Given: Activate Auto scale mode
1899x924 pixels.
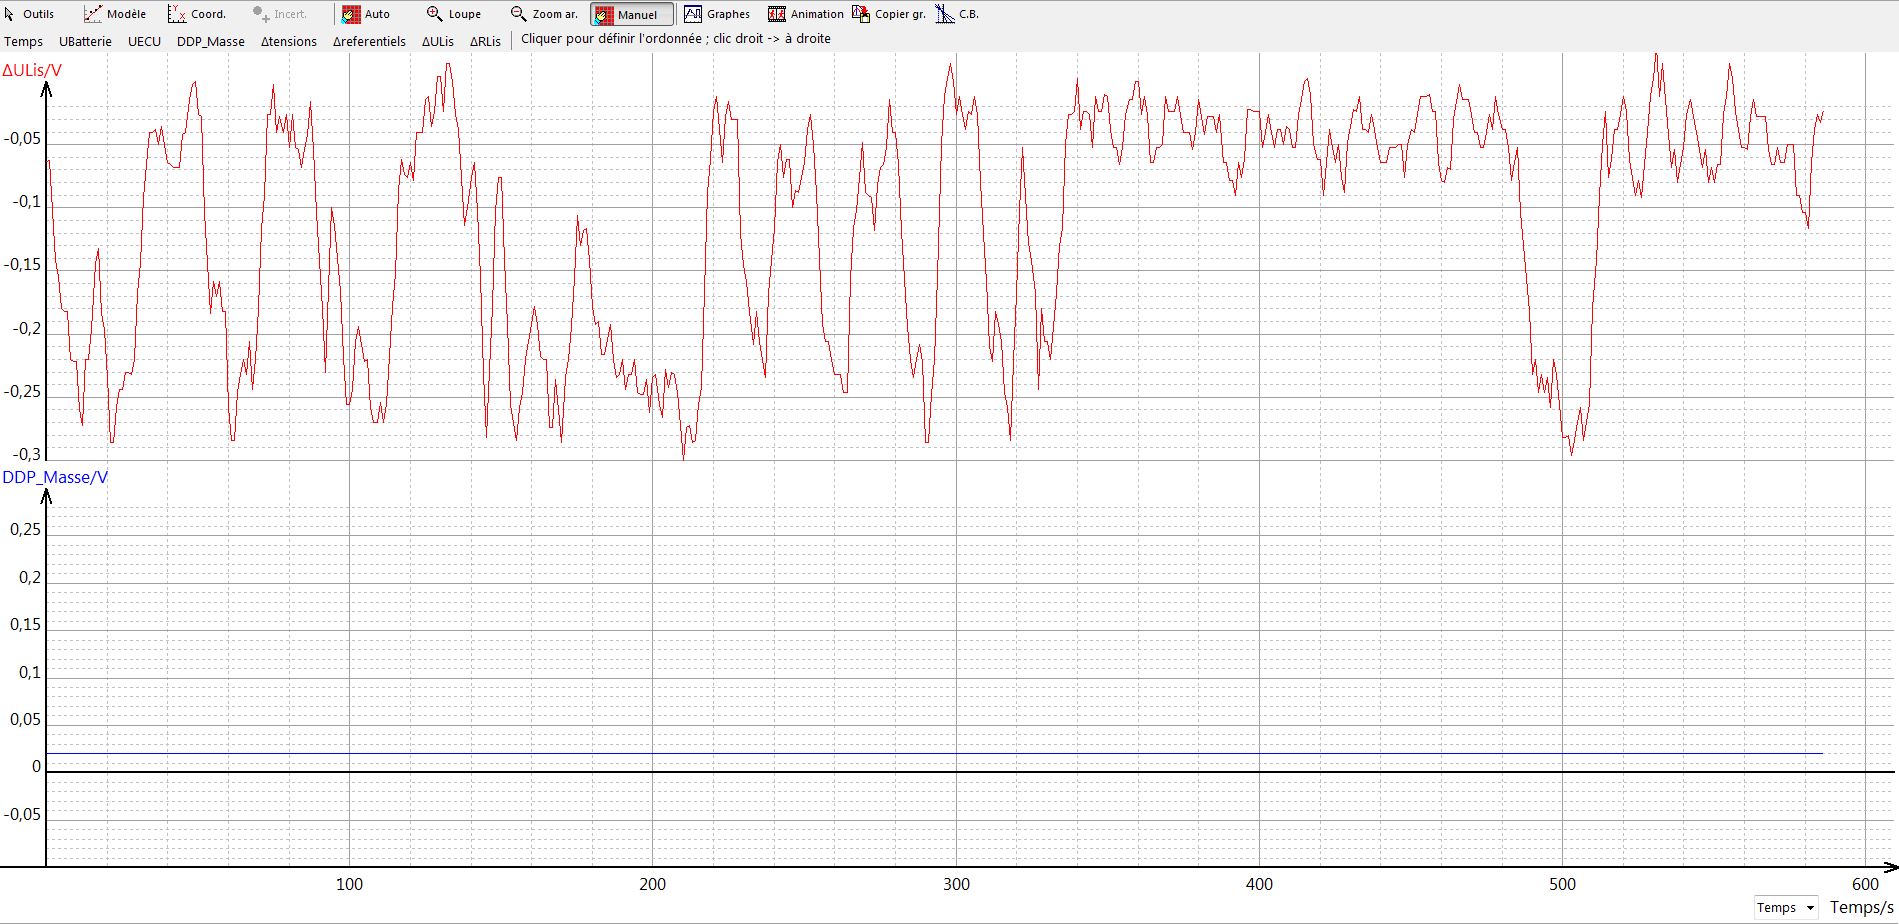Looking at the screenshot, I should pyautogui.click(x=366, y=14).
